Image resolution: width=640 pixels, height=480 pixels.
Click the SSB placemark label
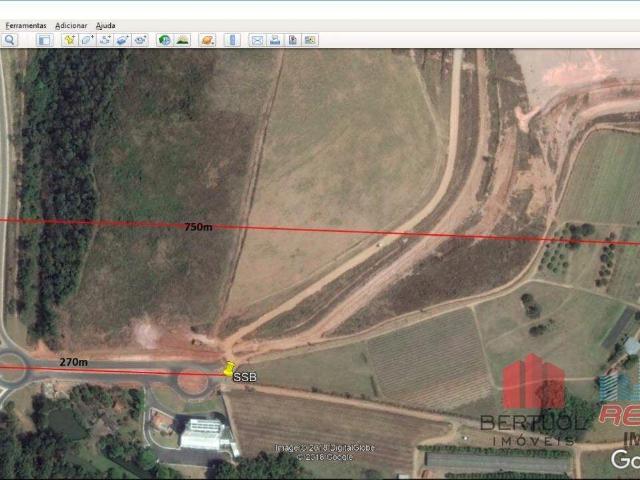coord(244,377)
